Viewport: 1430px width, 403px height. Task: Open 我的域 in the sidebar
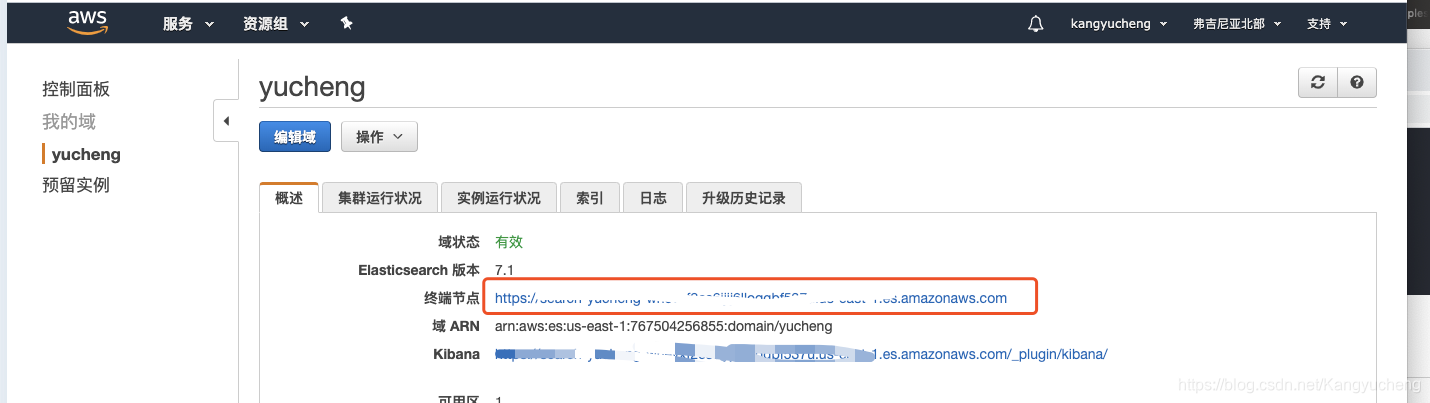pos(69,121)
